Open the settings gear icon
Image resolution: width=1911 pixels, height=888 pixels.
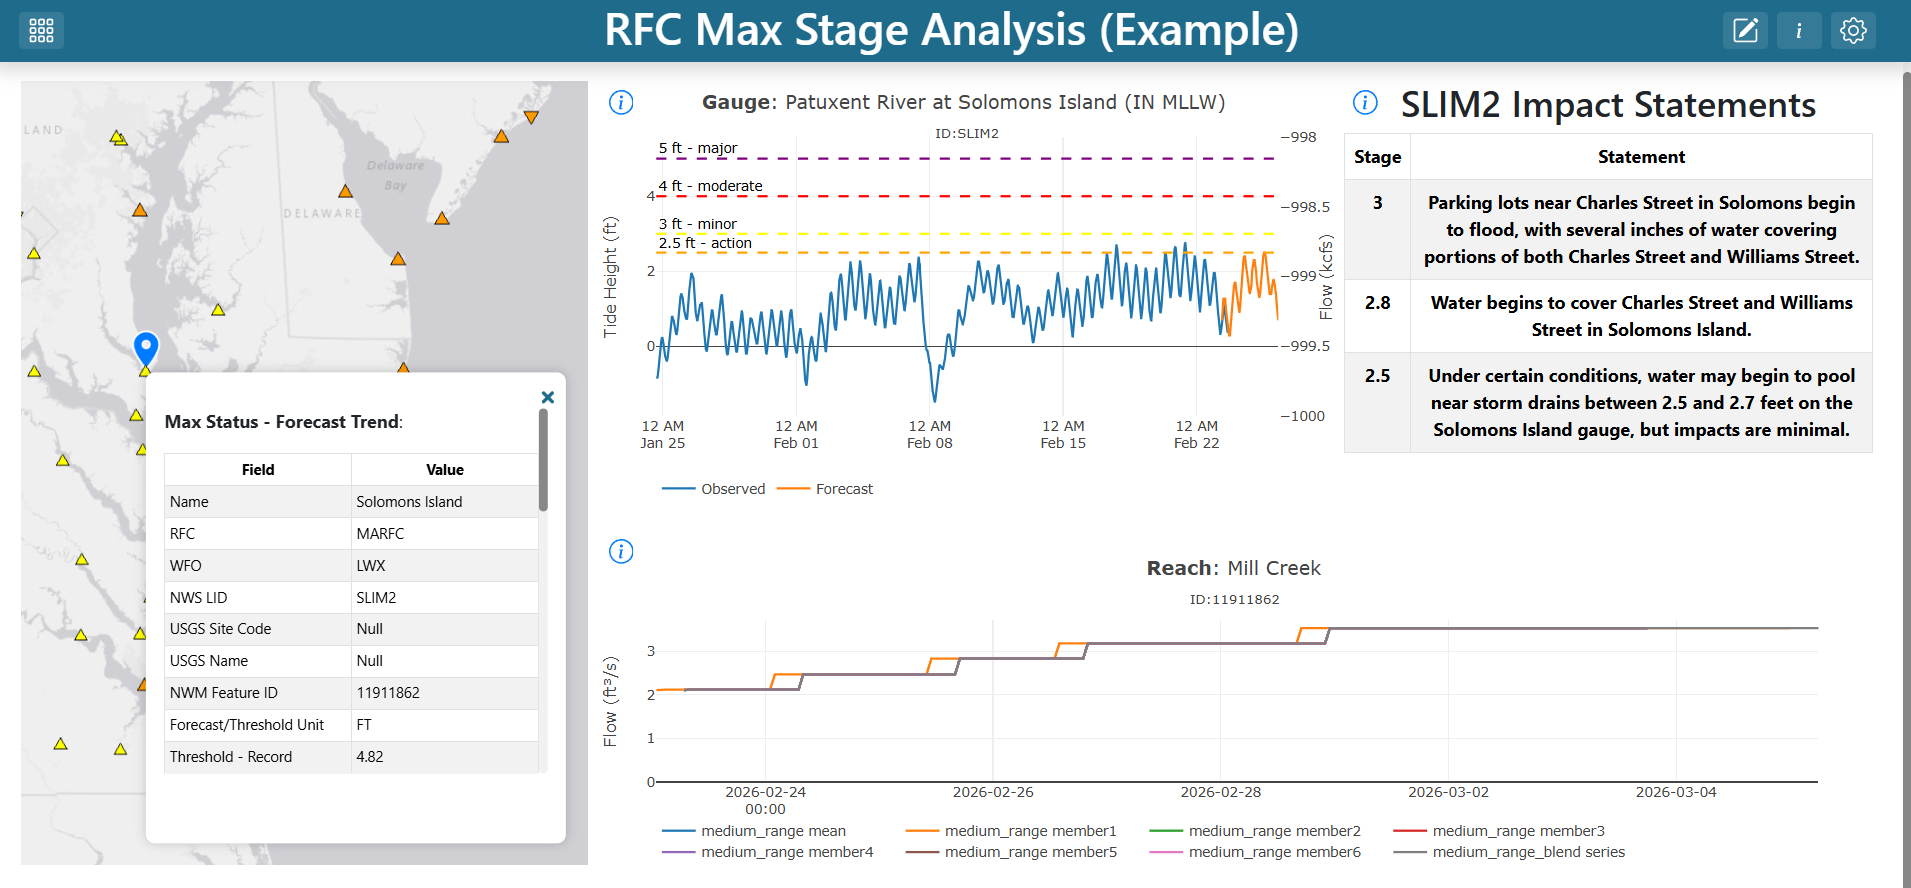pyautogui.click(x=1853, y=30)
